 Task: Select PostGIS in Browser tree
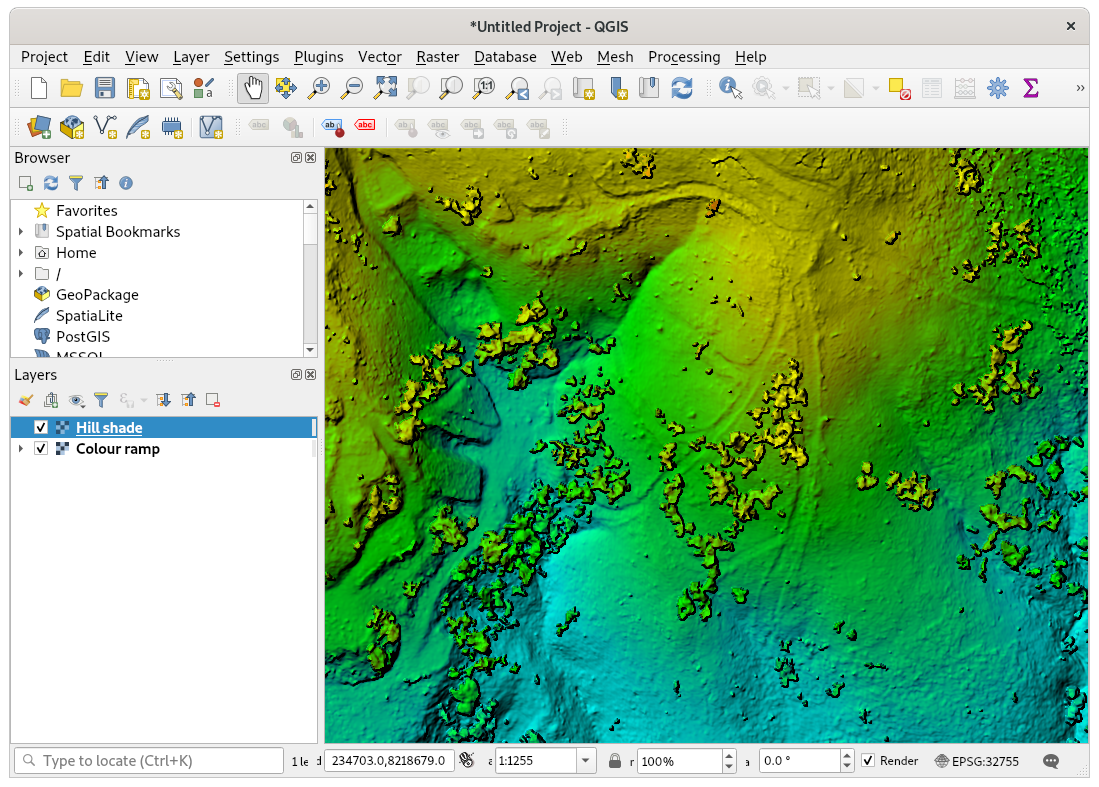(83, 336)
